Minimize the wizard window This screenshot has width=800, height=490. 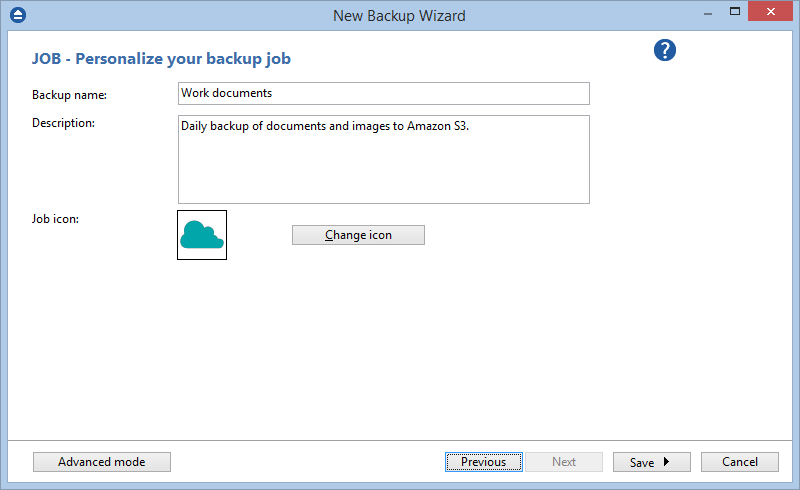708,13
